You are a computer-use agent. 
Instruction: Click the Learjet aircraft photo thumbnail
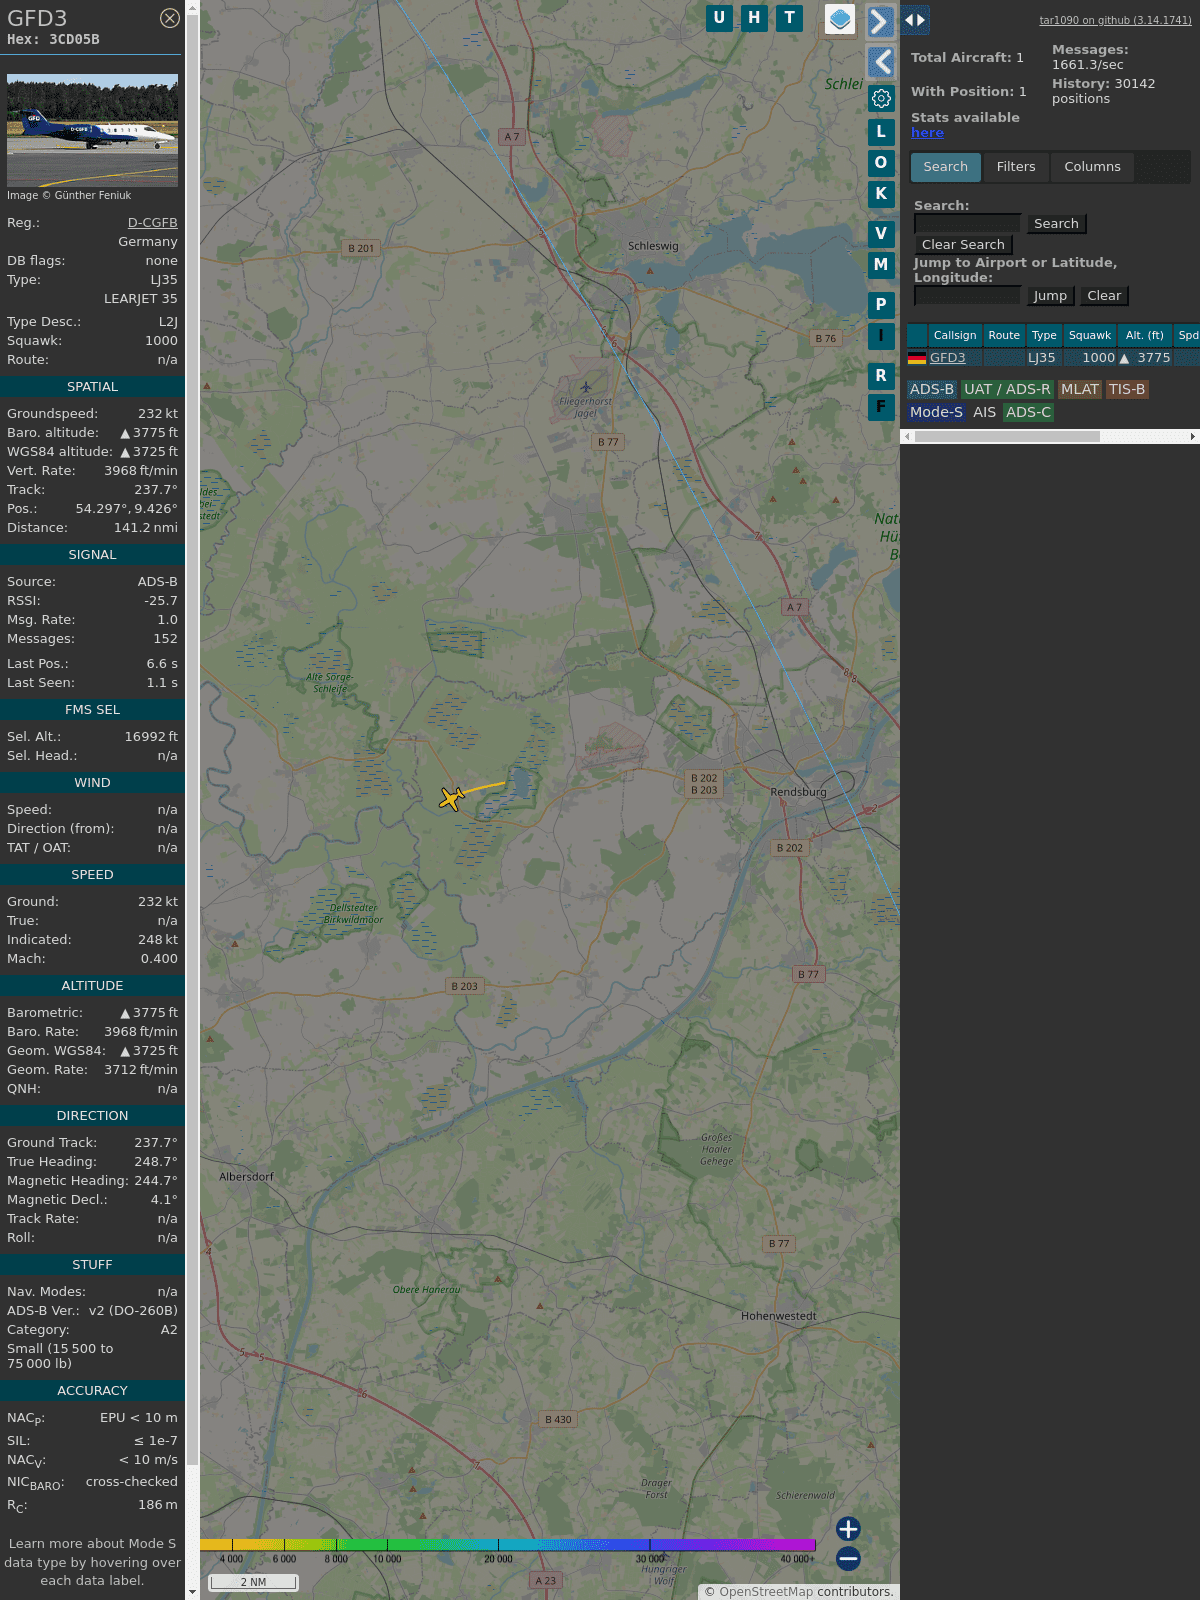pyautogui.click(x=92, y=130)
